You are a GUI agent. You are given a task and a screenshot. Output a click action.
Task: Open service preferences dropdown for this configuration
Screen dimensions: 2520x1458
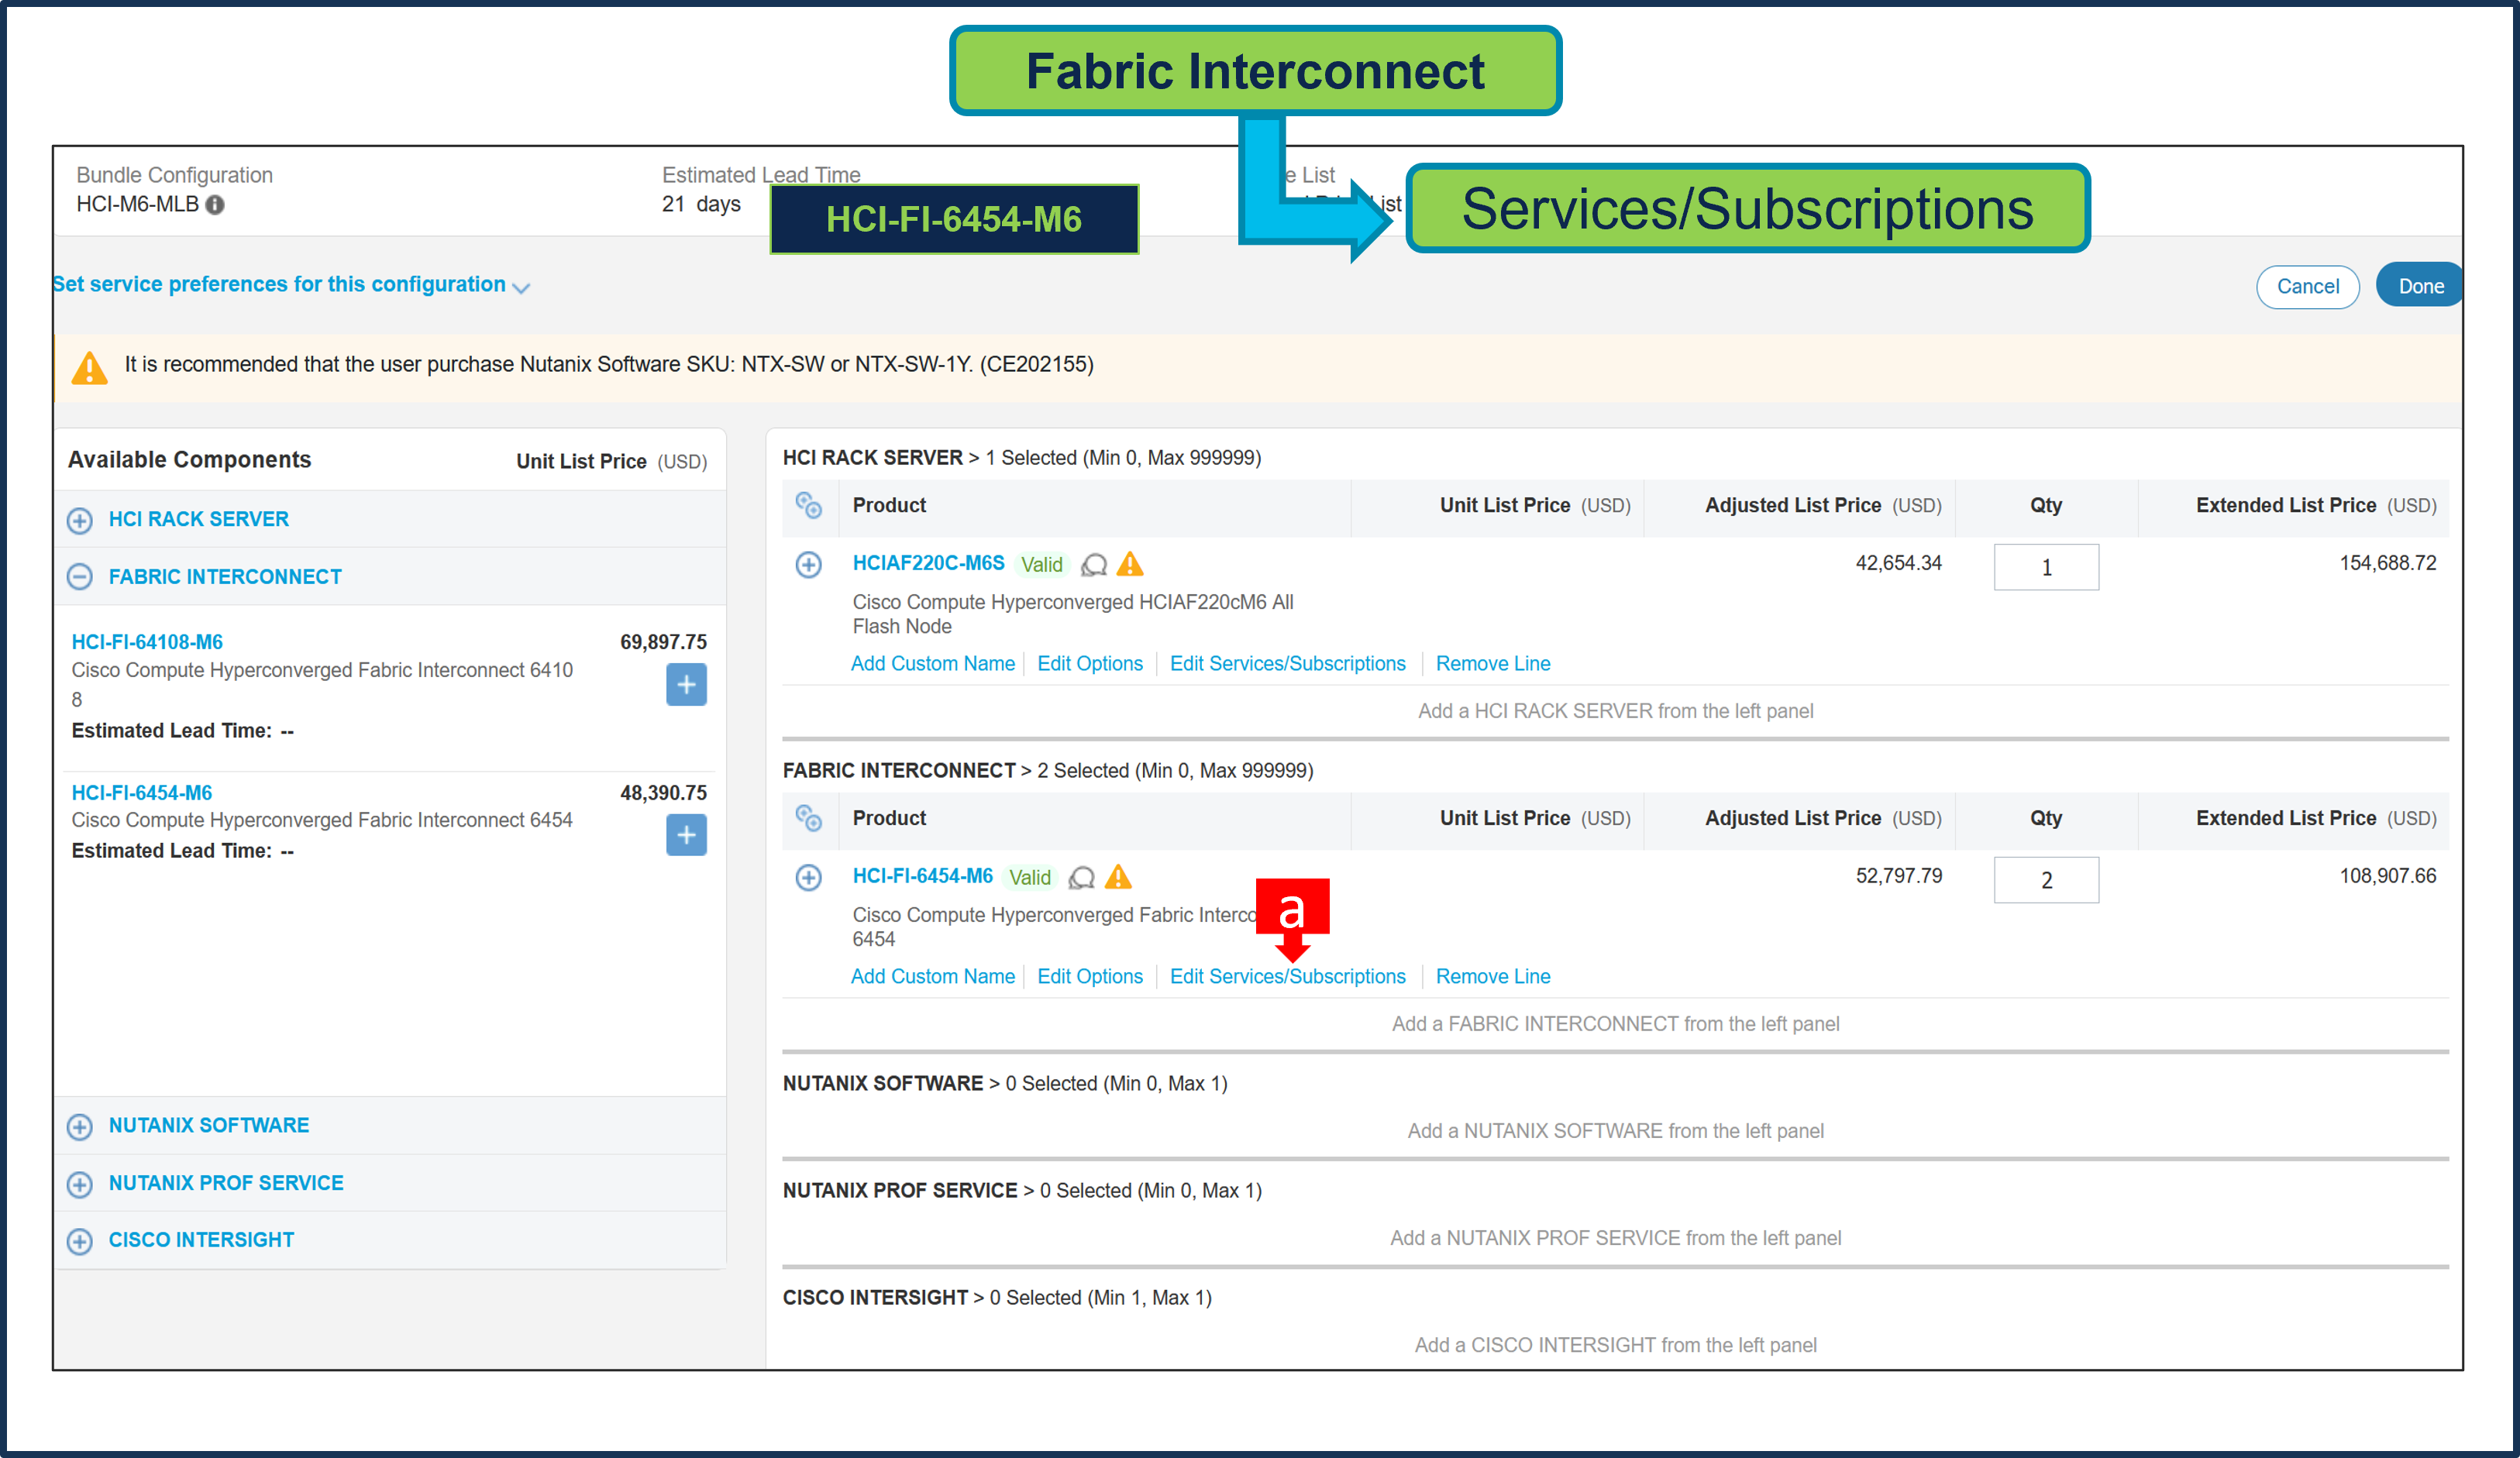click(x=291, y=285)
